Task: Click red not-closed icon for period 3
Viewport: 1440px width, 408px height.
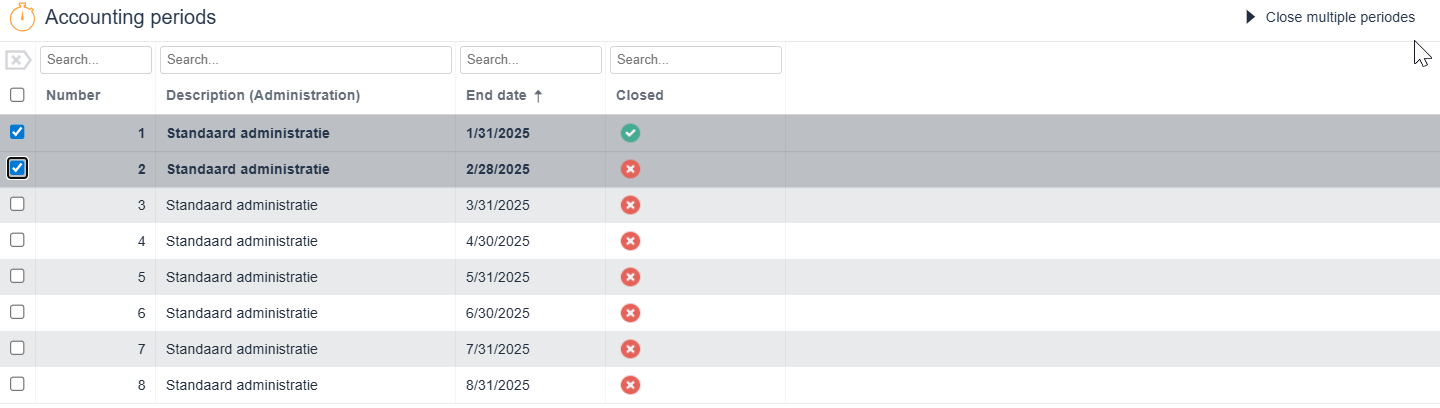Action: tap(630, 205)
